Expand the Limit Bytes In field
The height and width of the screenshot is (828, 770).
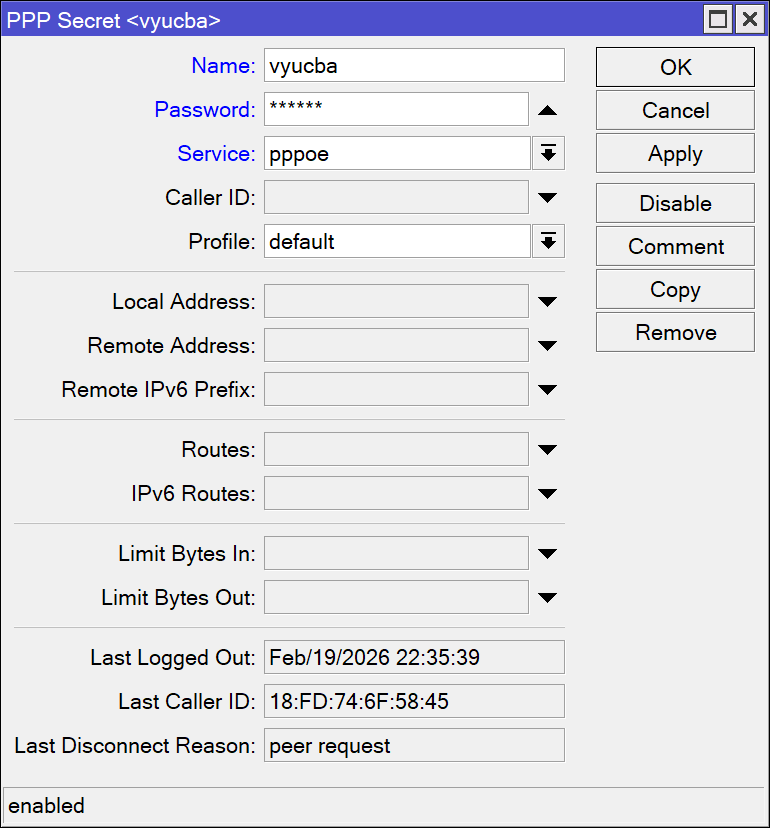[x=547, y=554]
